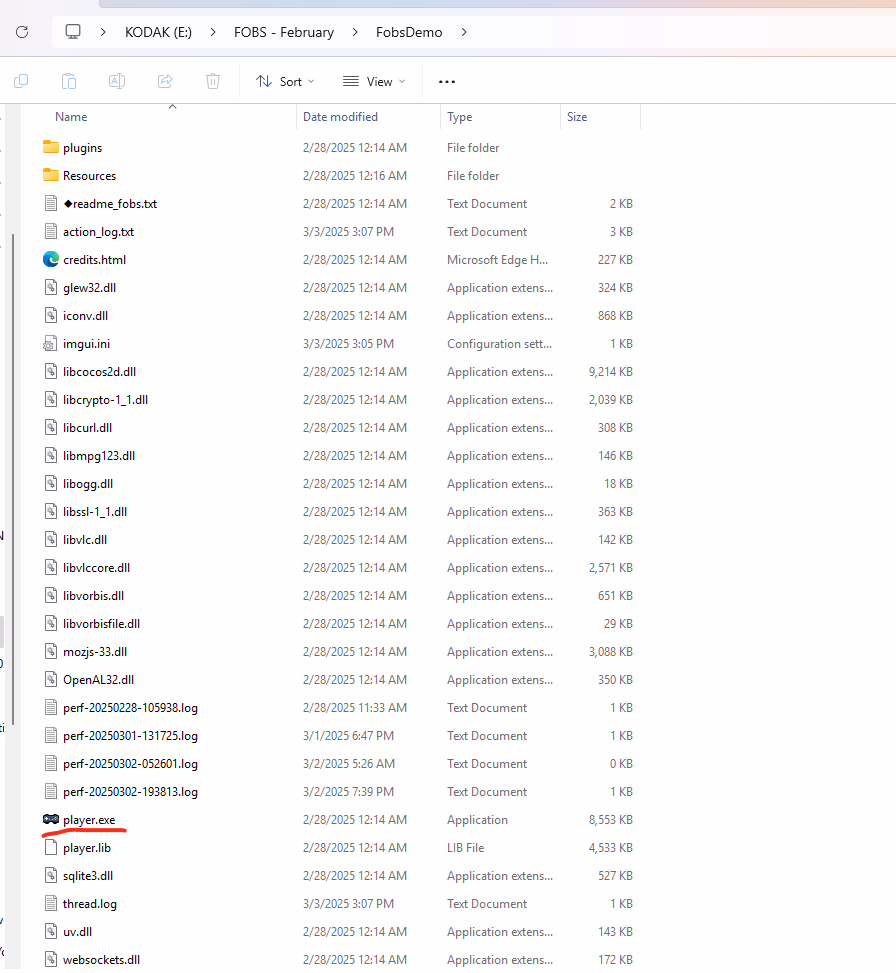Select the player.exe application icon
Screen dimensions: 896x973
(x=52, y=820)
